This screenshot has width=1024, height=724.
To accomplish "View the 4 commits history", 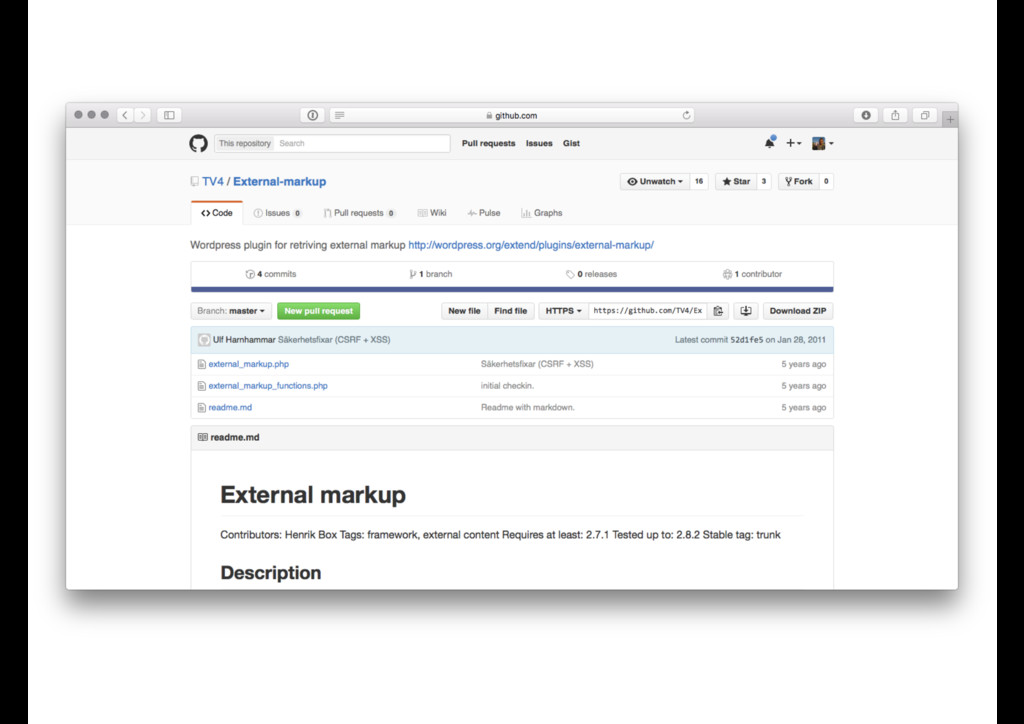I will [271, 274].
